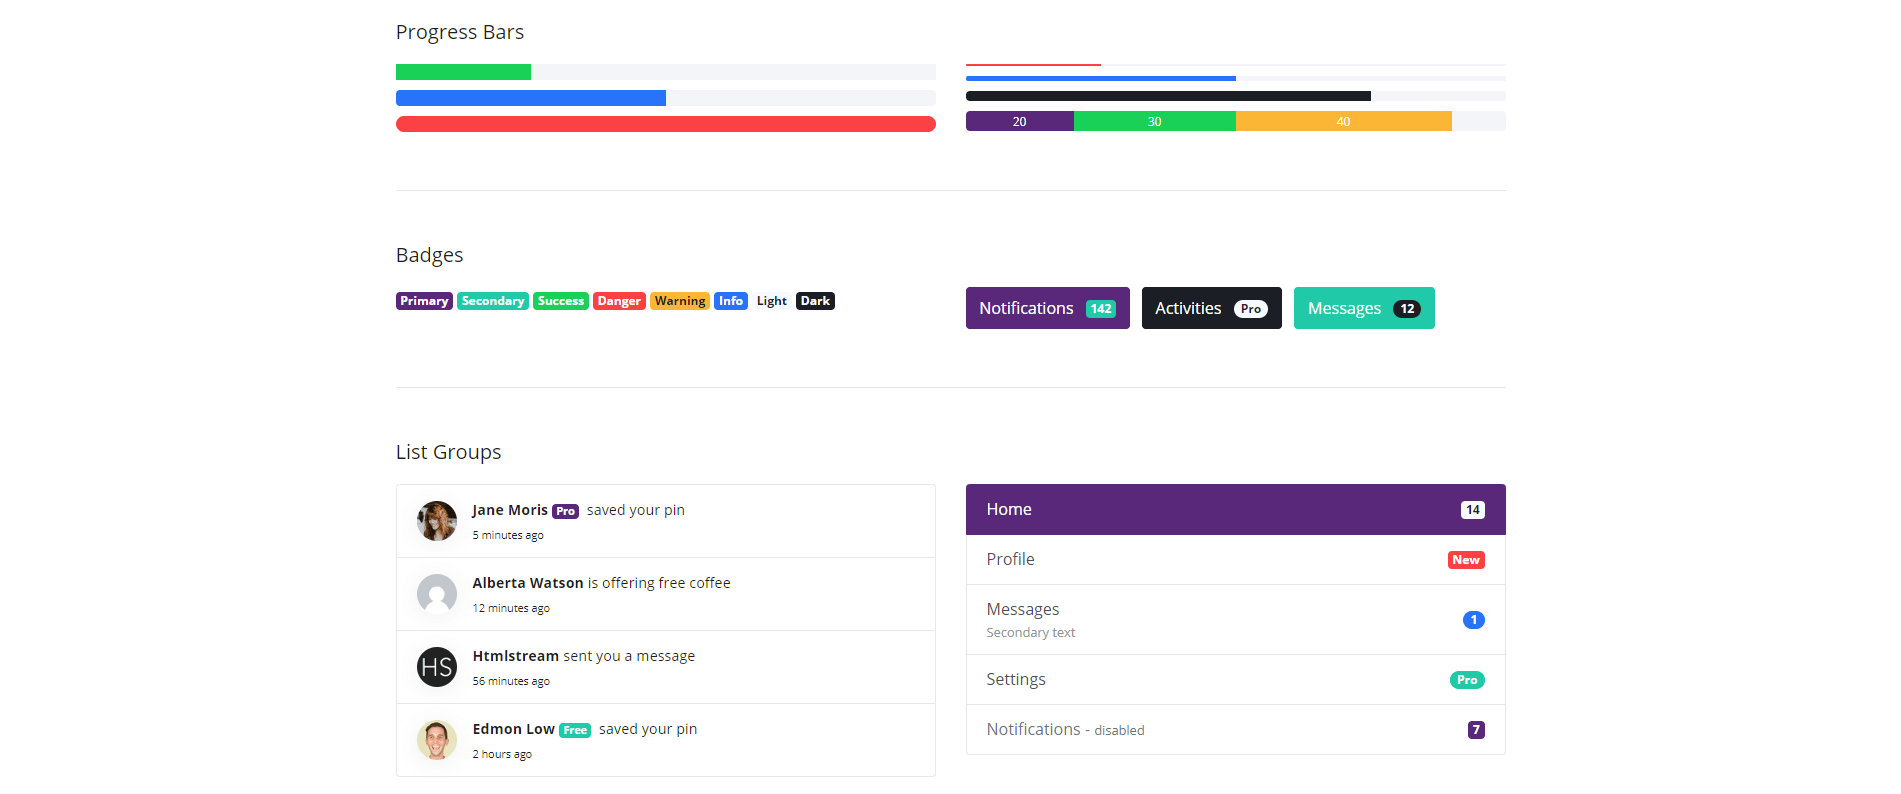Click the yellow 40 segment of stacked bar
This screenshot has height=794, width=1901.
pos(1344,121)
